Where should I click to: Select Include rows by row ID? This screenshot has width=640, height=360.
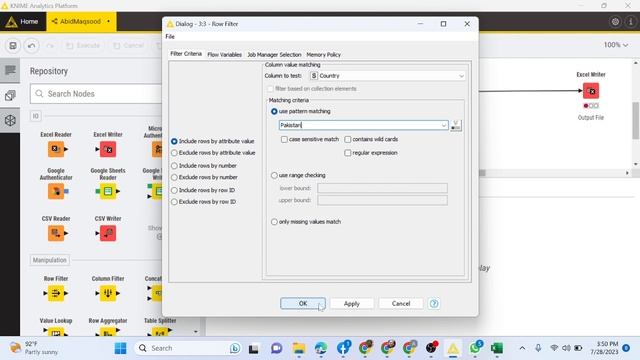(203, 190)
